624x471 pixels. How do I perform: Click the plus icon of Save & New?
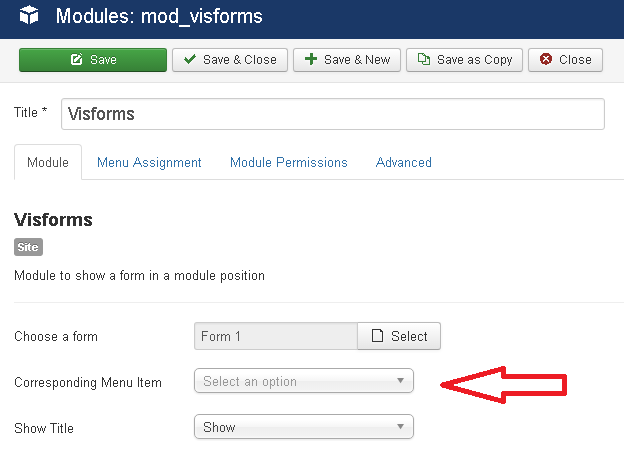(311, 60)
